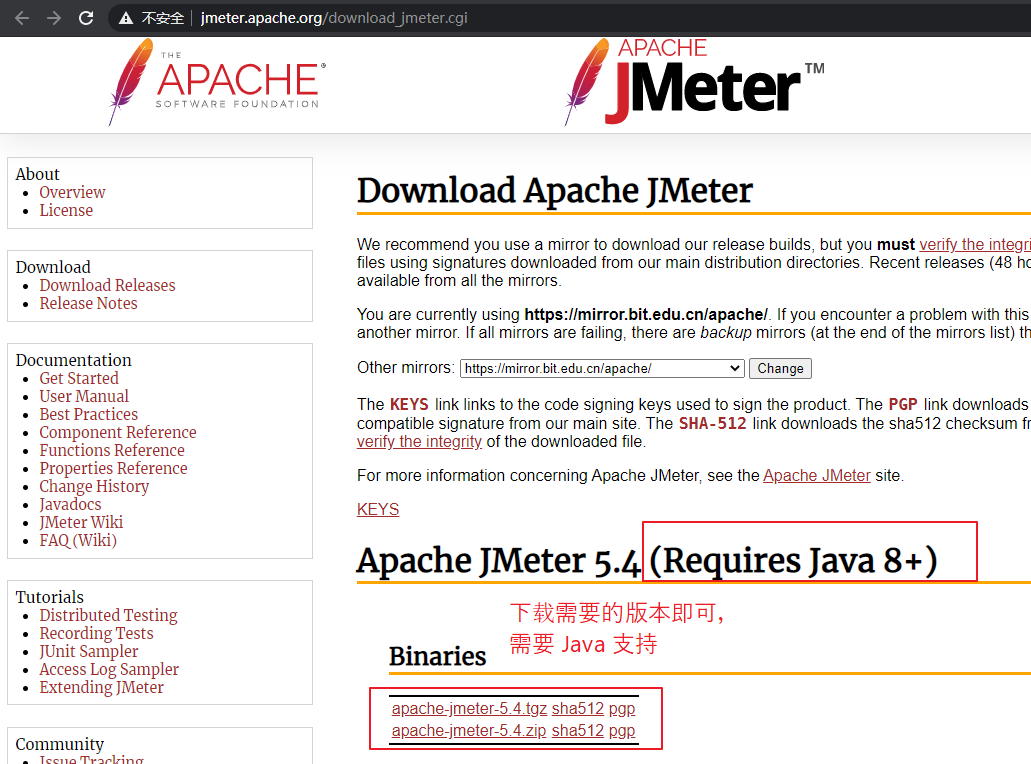Select the 'Binaries' heading
Image resolution: width=1031 pixels, height=764 pixels.
[x=437, y=656]
